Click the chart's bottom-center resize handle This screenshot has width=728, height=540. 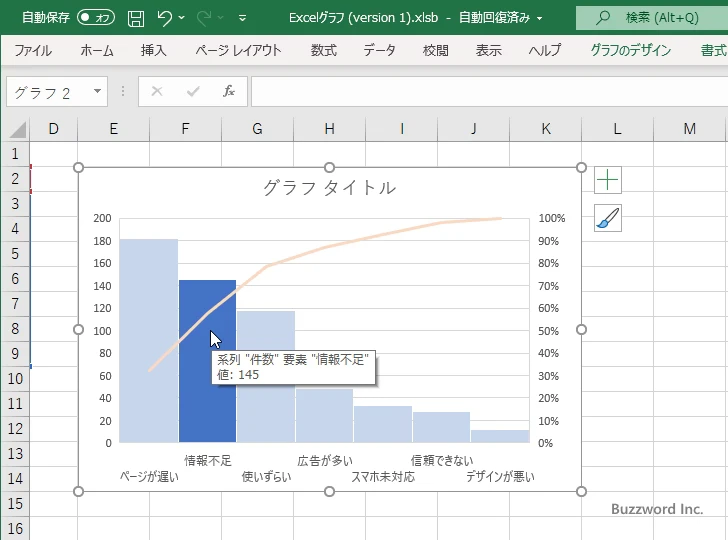point(329,491)
